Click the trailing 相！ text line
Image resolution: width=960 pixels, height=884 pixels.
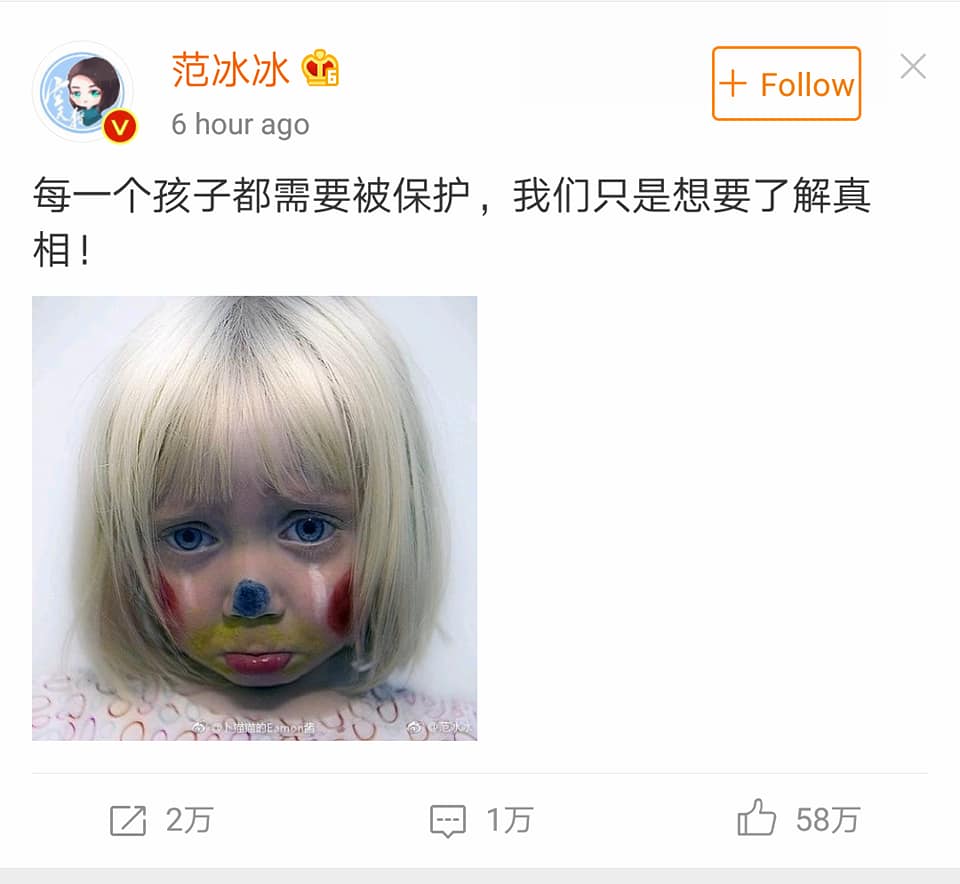tap(62, 250)
